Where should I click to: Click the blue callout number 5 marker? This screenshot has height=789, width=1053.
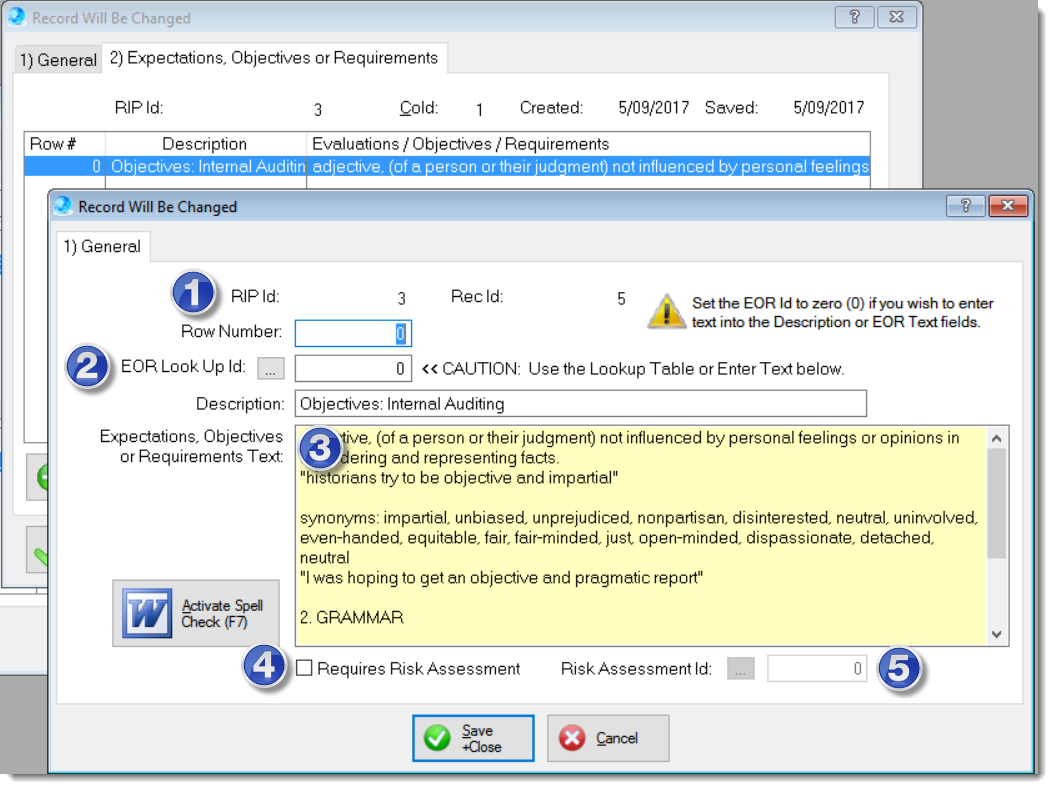click(x=900, y=669)
